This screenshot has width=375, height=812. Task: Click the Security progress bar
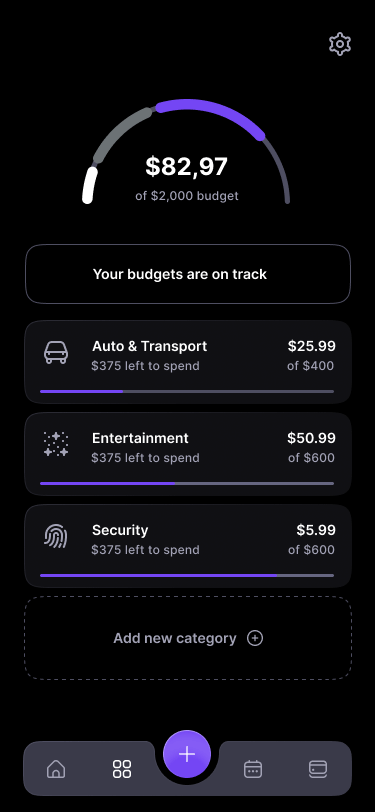[x=187, y=575]
